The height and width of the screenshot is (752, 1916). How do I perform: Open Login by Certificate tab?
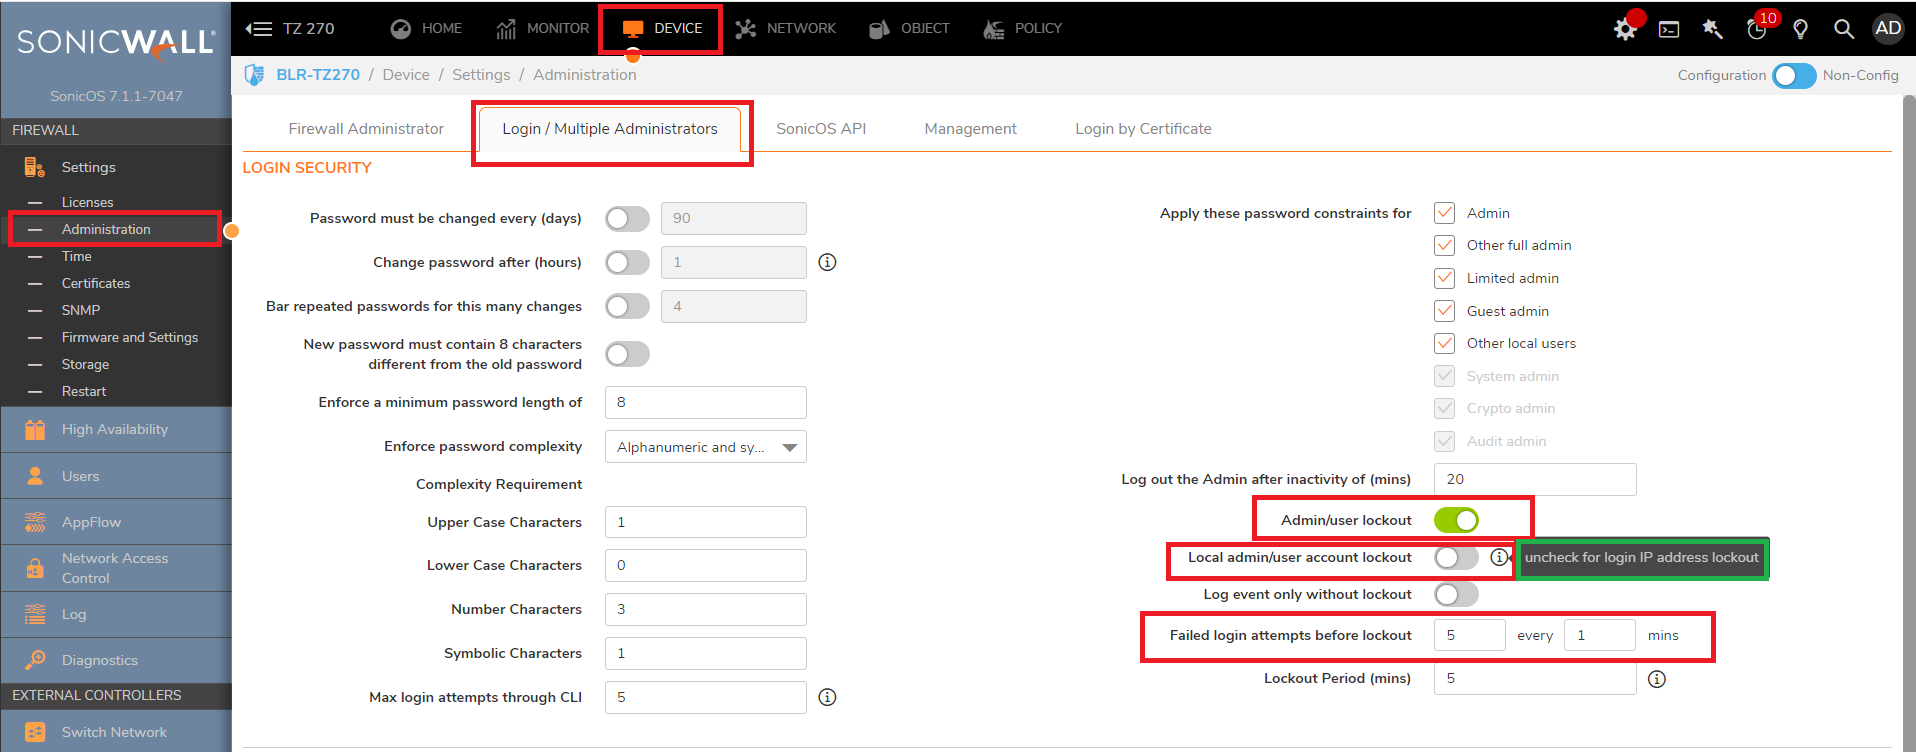(x=1143, y=129)
